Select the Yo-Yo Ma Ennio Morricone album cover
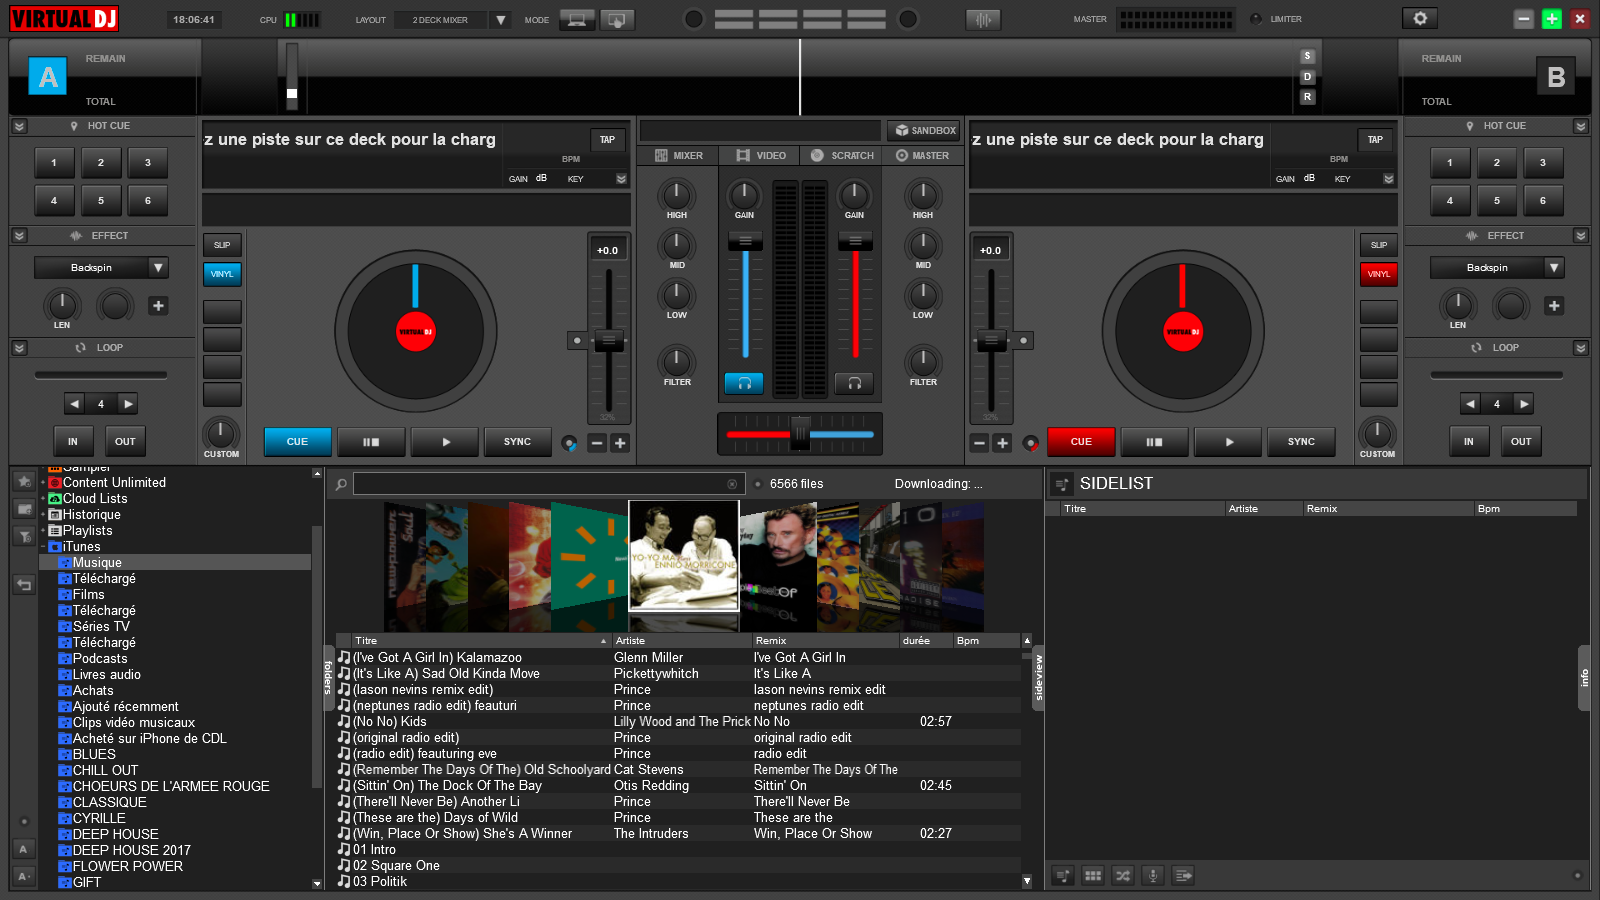Image resolution: width=1600 pixels, height=900 pixels. tap(684, 555)
